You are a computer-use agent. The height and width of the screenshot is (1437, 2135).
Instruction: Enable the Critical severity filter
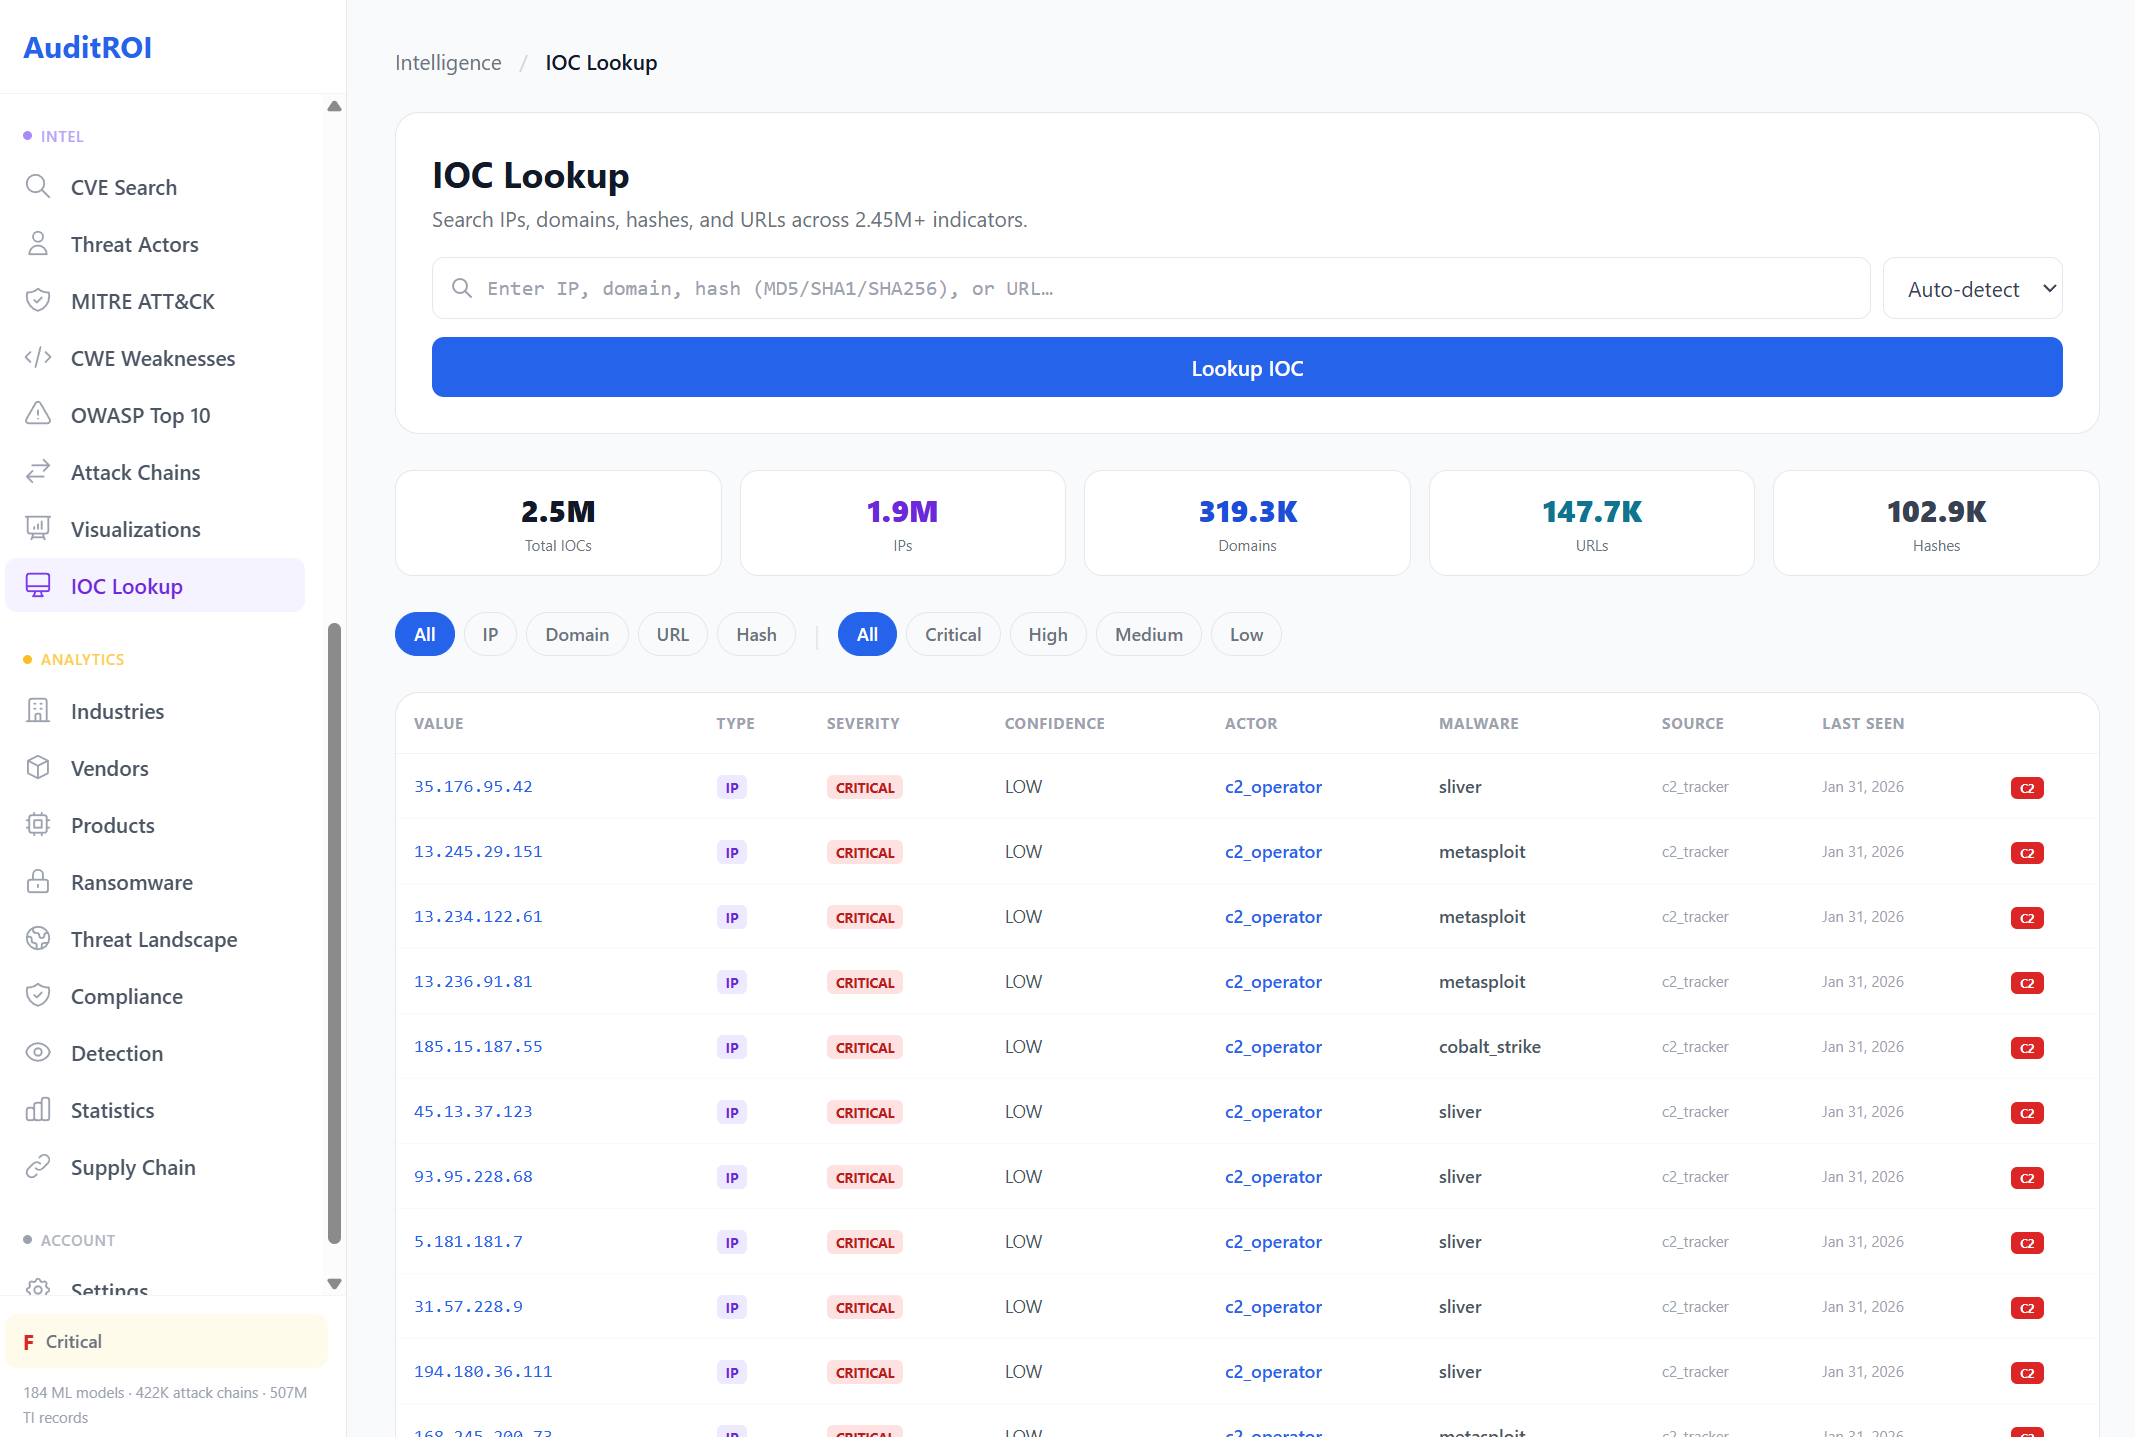952,634
